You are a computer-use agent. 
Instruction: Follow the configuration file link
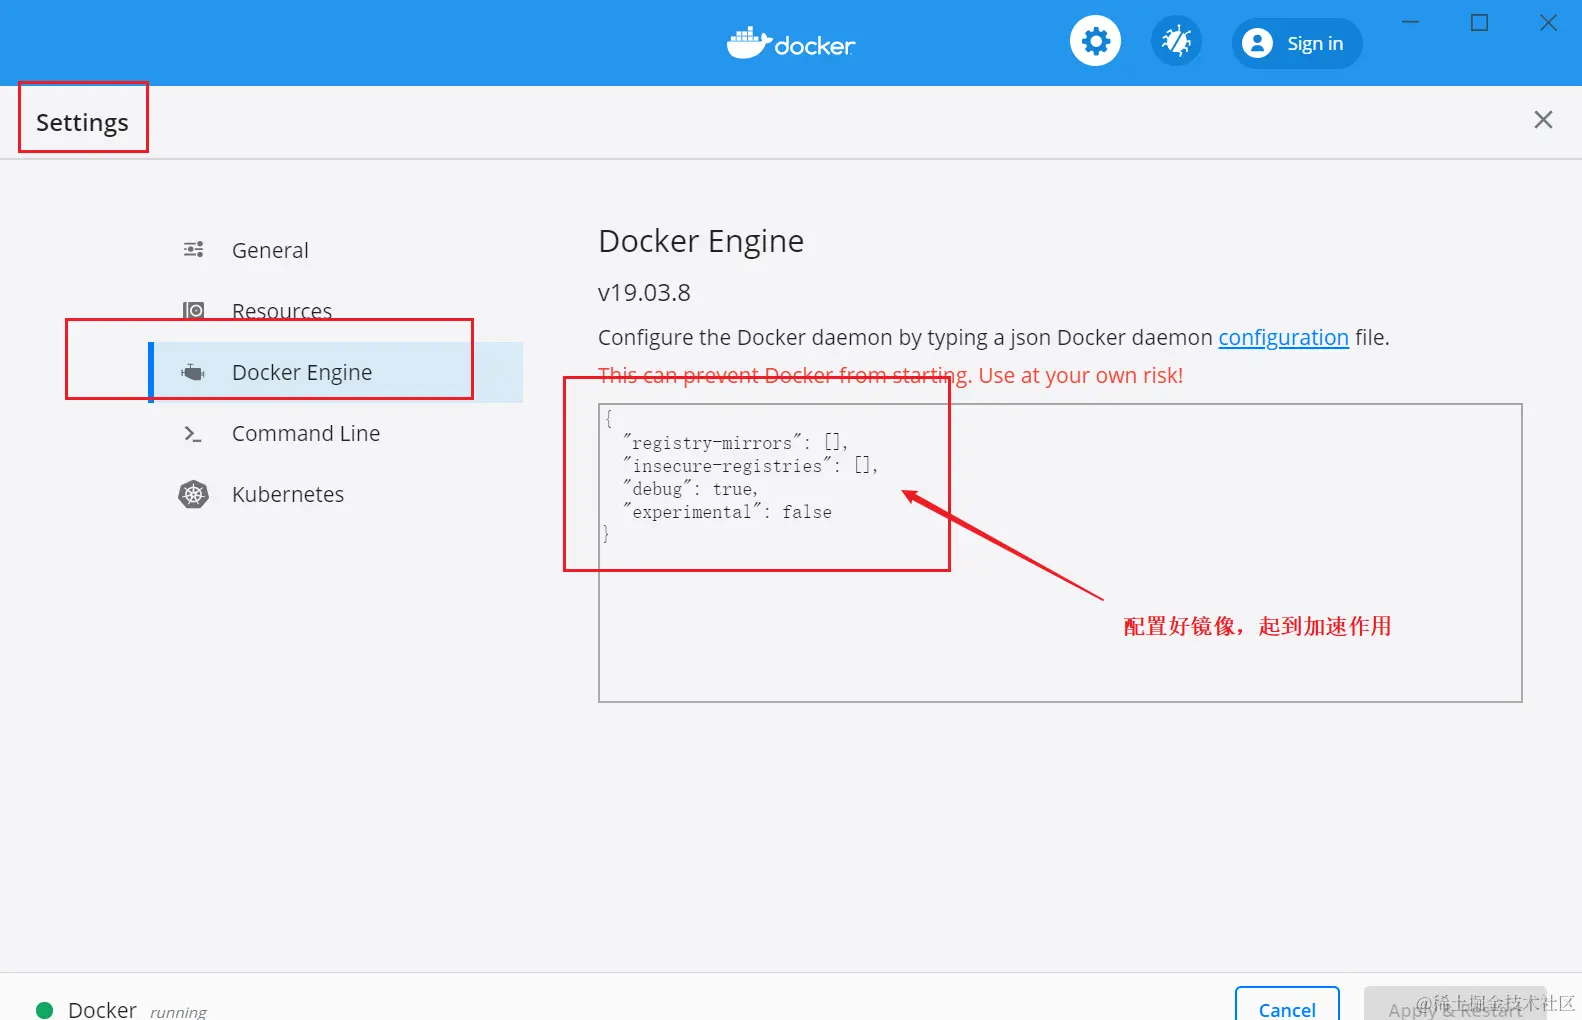[1283, 338]
